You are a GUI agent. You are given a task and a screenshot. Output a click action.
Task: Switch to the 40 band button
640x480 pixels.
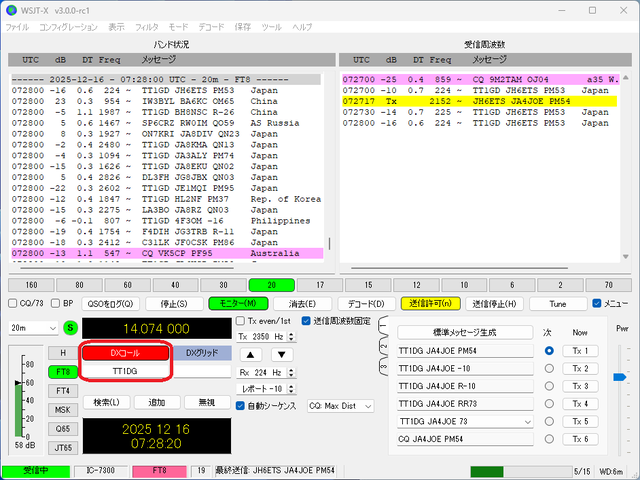[176, 285]
